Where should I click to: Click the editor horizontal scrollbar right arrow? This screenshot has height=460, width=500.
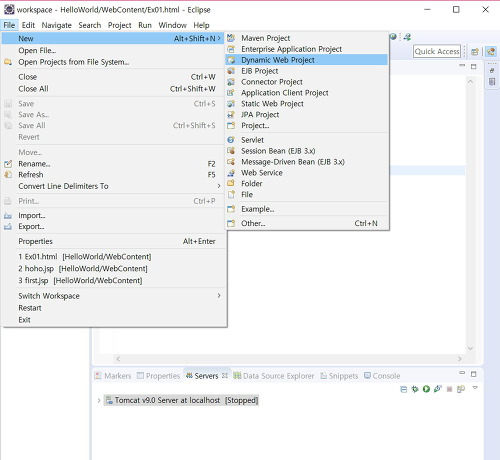[460, 359]
